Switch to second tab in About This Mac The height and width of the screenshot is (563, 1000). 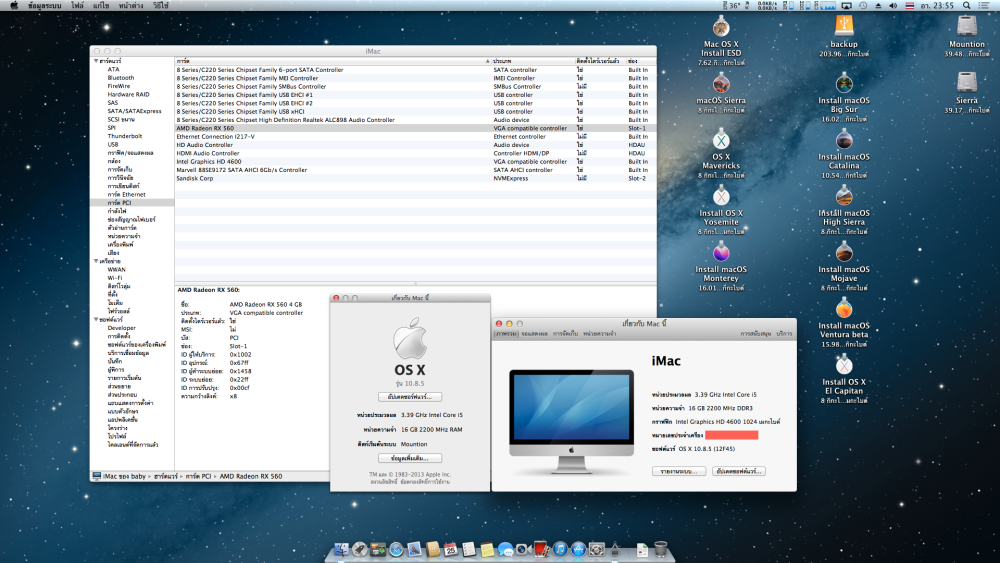(534, 334)
